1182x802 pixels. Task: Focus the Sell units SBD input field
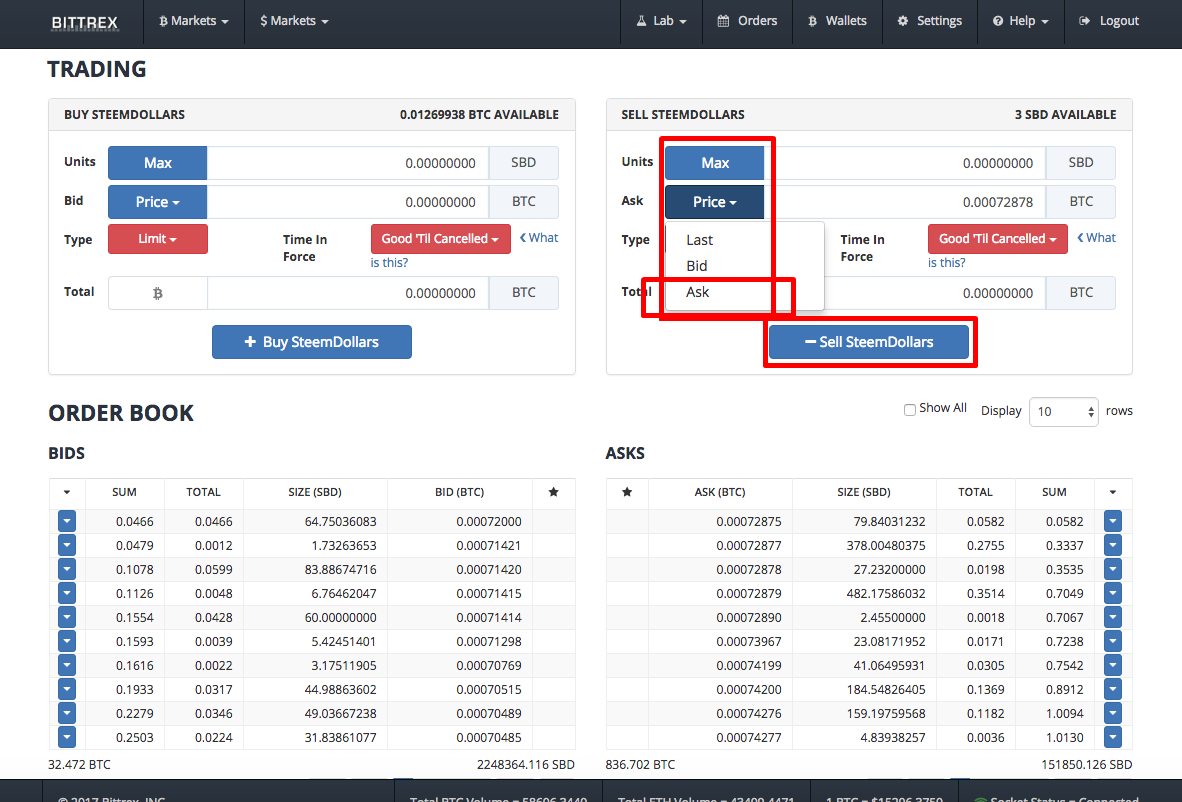(x=905, y=163)
